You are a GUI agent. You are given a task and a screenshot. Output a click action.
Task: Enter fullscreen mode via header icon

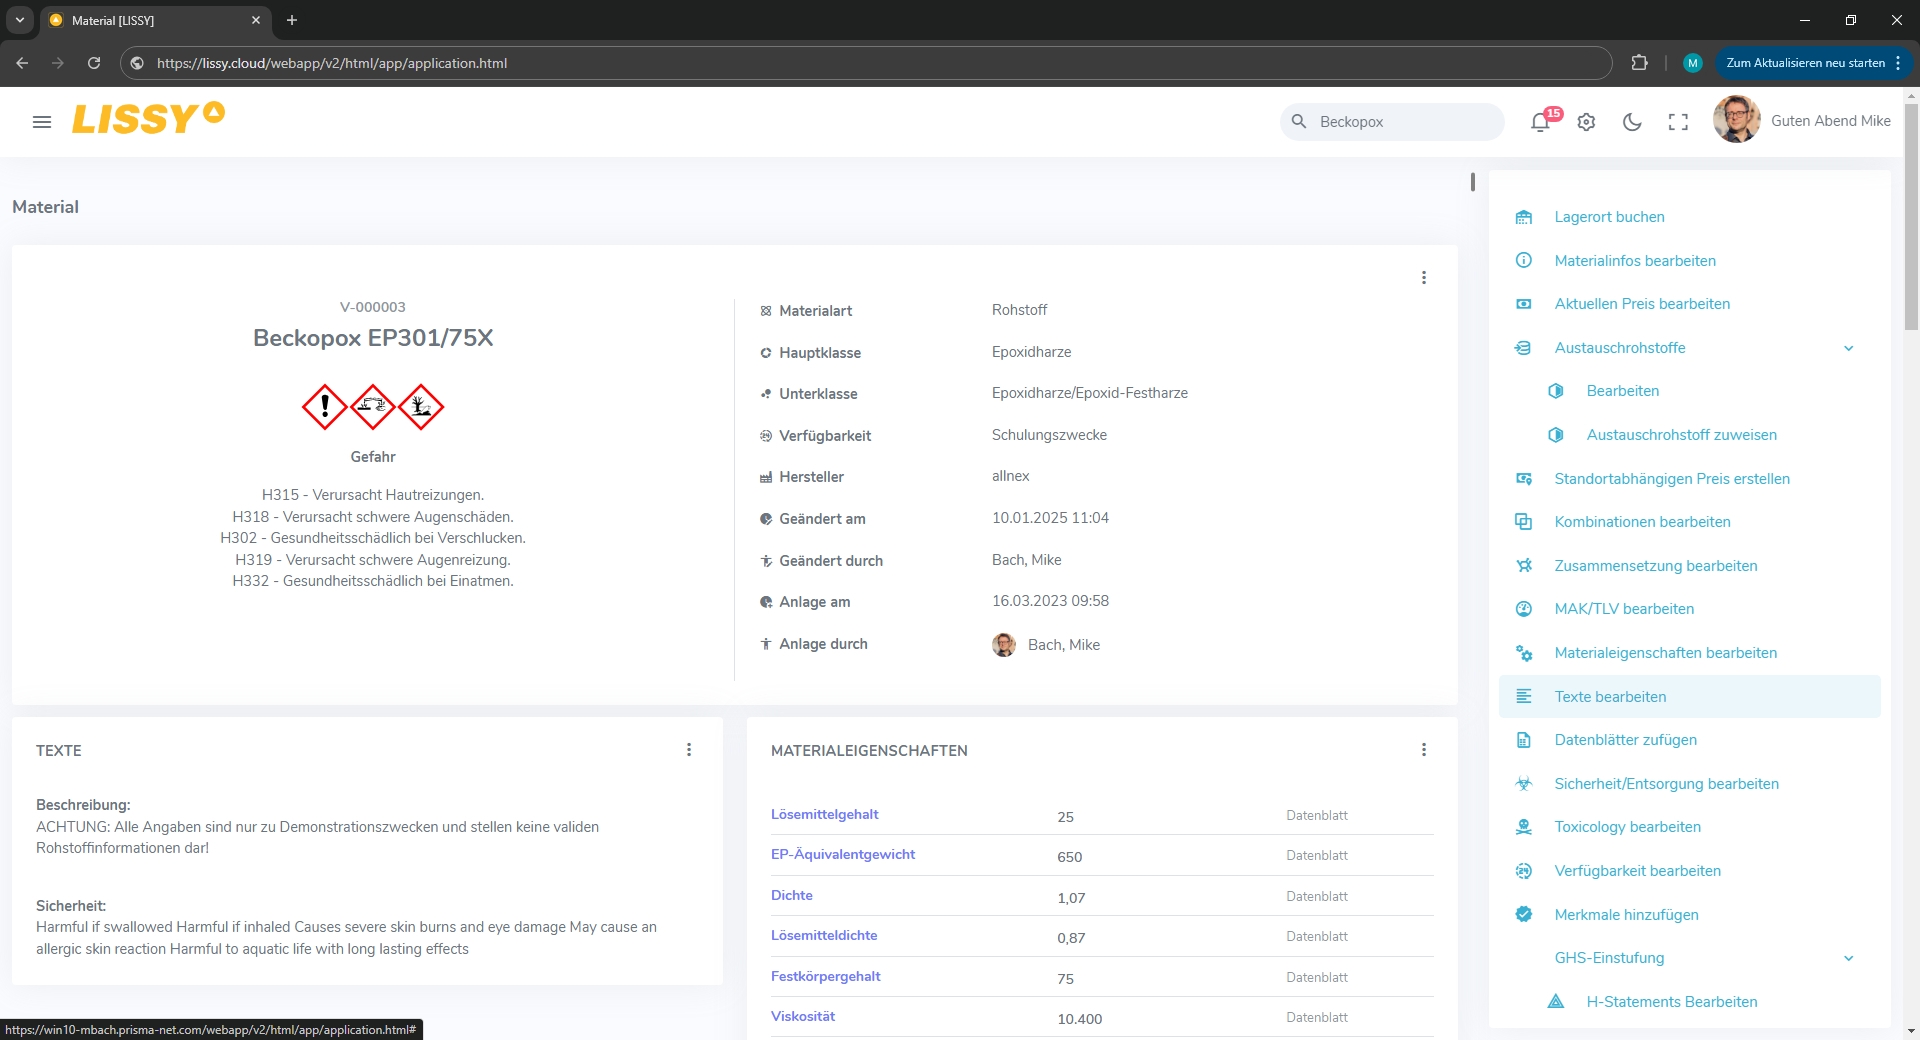1678,122
